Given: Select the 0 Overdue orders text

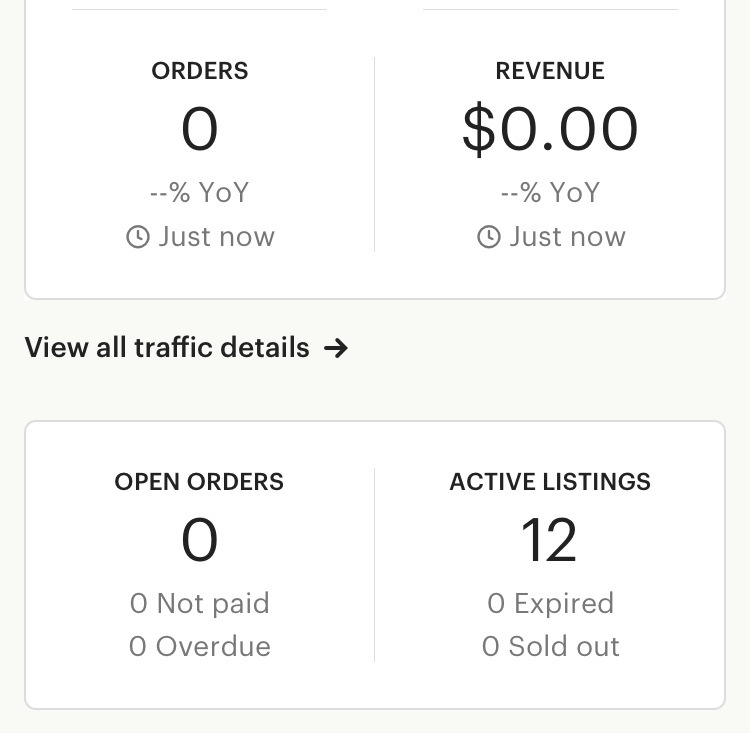Looking at the screenshot, I should pyautogui.click(x=199, y=647).
